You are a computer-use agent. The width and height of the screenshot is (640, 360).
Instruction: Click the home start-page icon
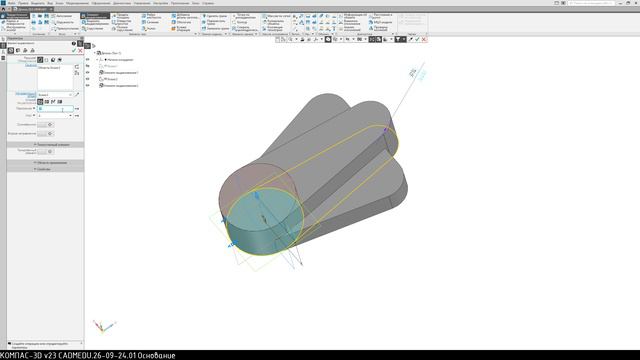click(4, 9)
